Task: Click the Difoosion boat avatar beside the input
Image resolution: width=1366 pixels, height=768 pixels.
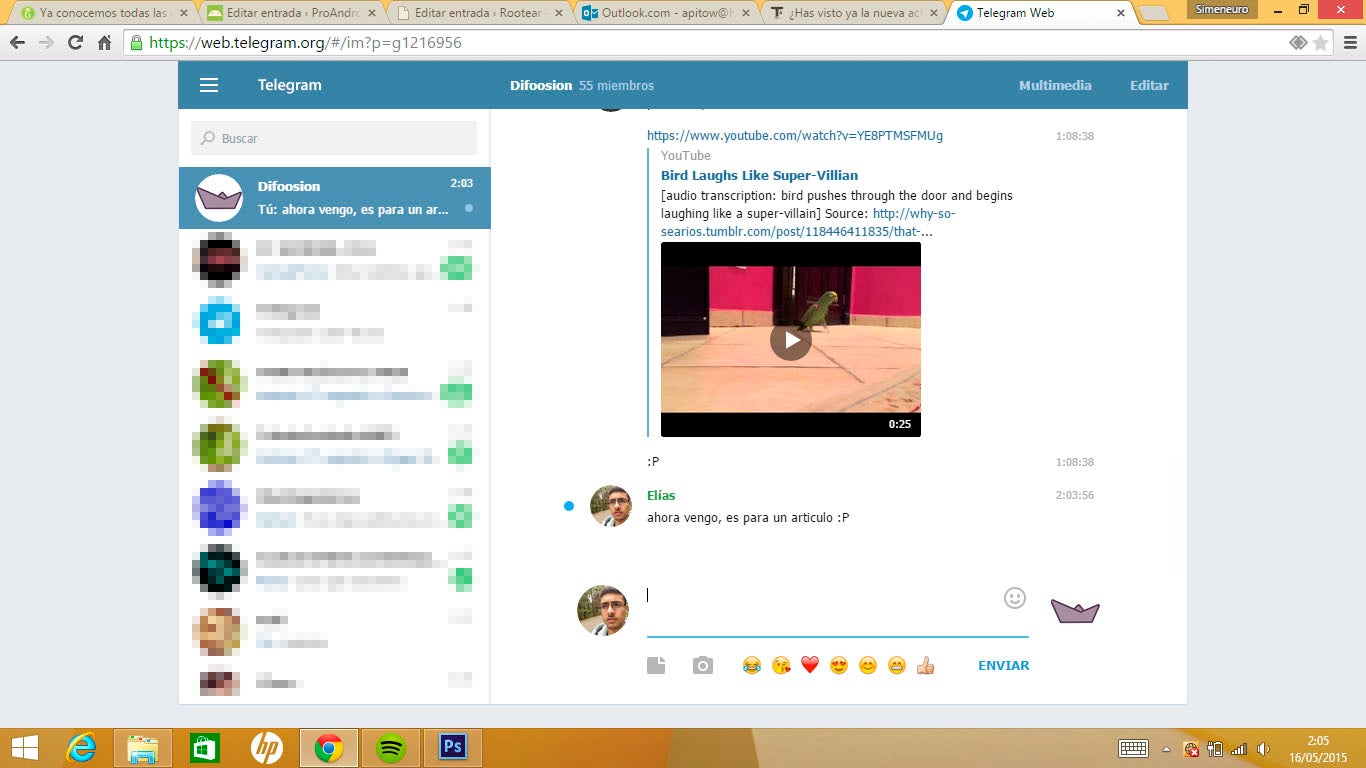Action: coord(1075,610)
